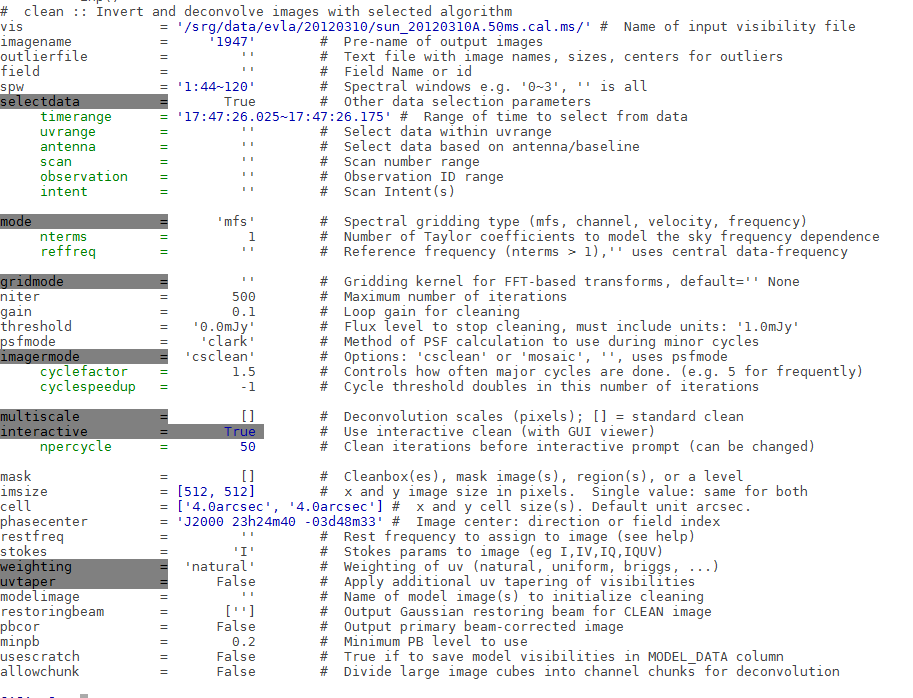
Task: Click the niter value 500
Action: point(244,297)
